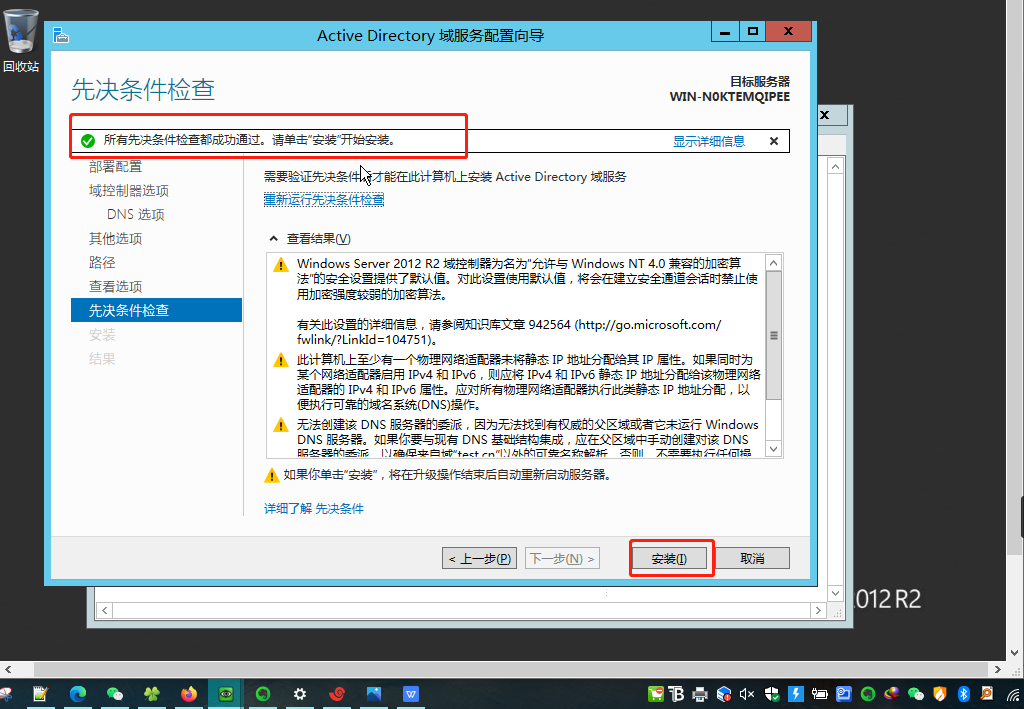The width and height of the screenshot is (1024, 709).
Task: Click the AD wizard title bar icon
Action: coord(61,35)
